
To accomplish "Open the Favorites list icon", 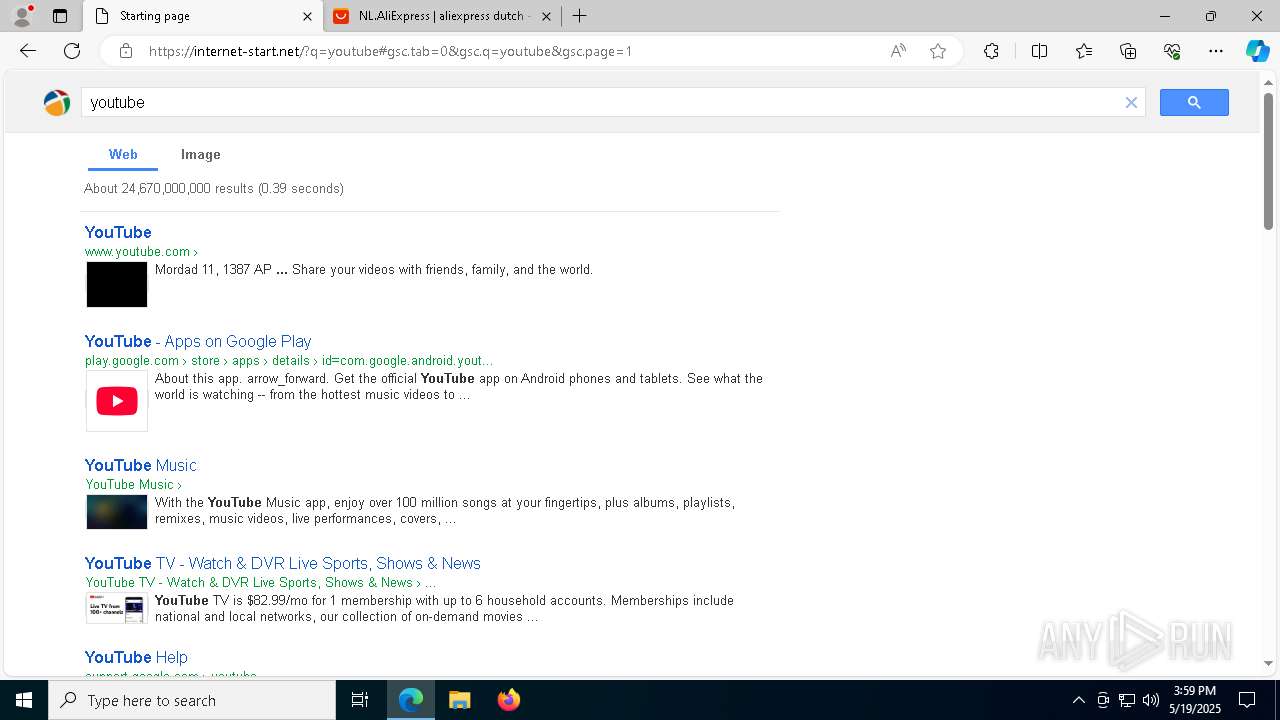I will pos(1084,51).
